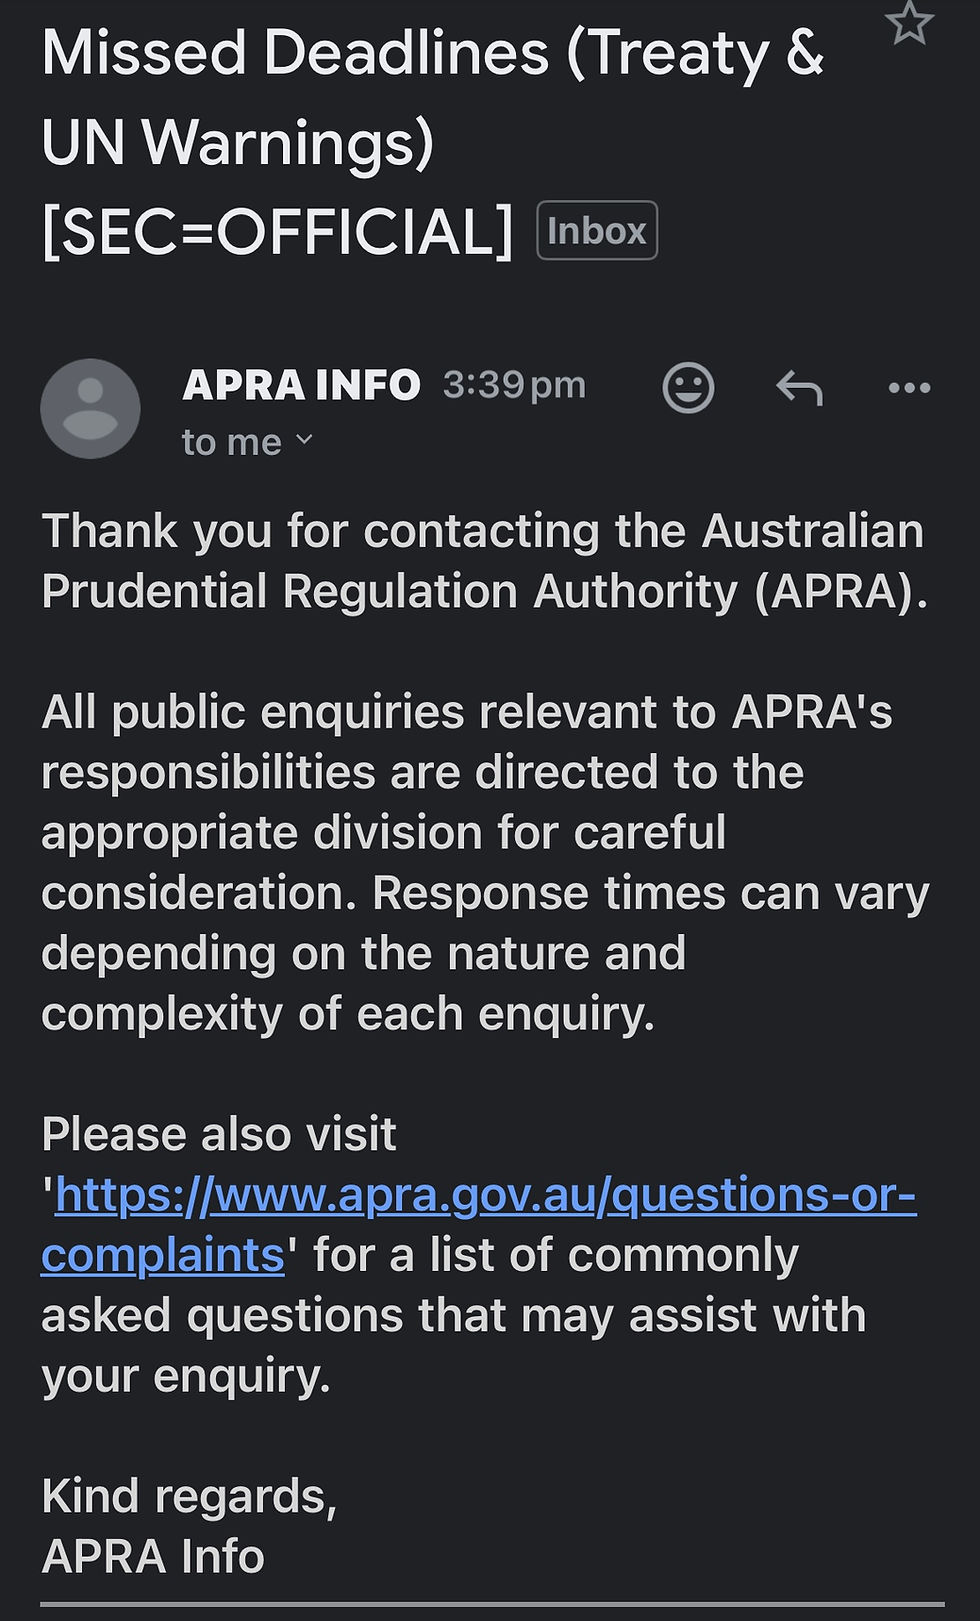Tap the APRA INFO sender name

pyautogui.click(x=301, y=385)
